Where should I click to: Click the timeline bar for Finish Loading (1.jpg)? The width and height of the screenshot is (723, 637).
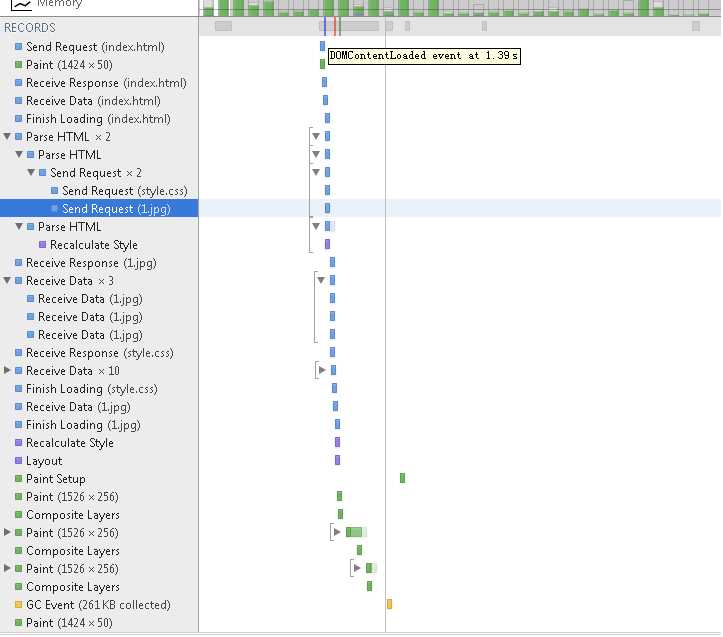(338, 424)
